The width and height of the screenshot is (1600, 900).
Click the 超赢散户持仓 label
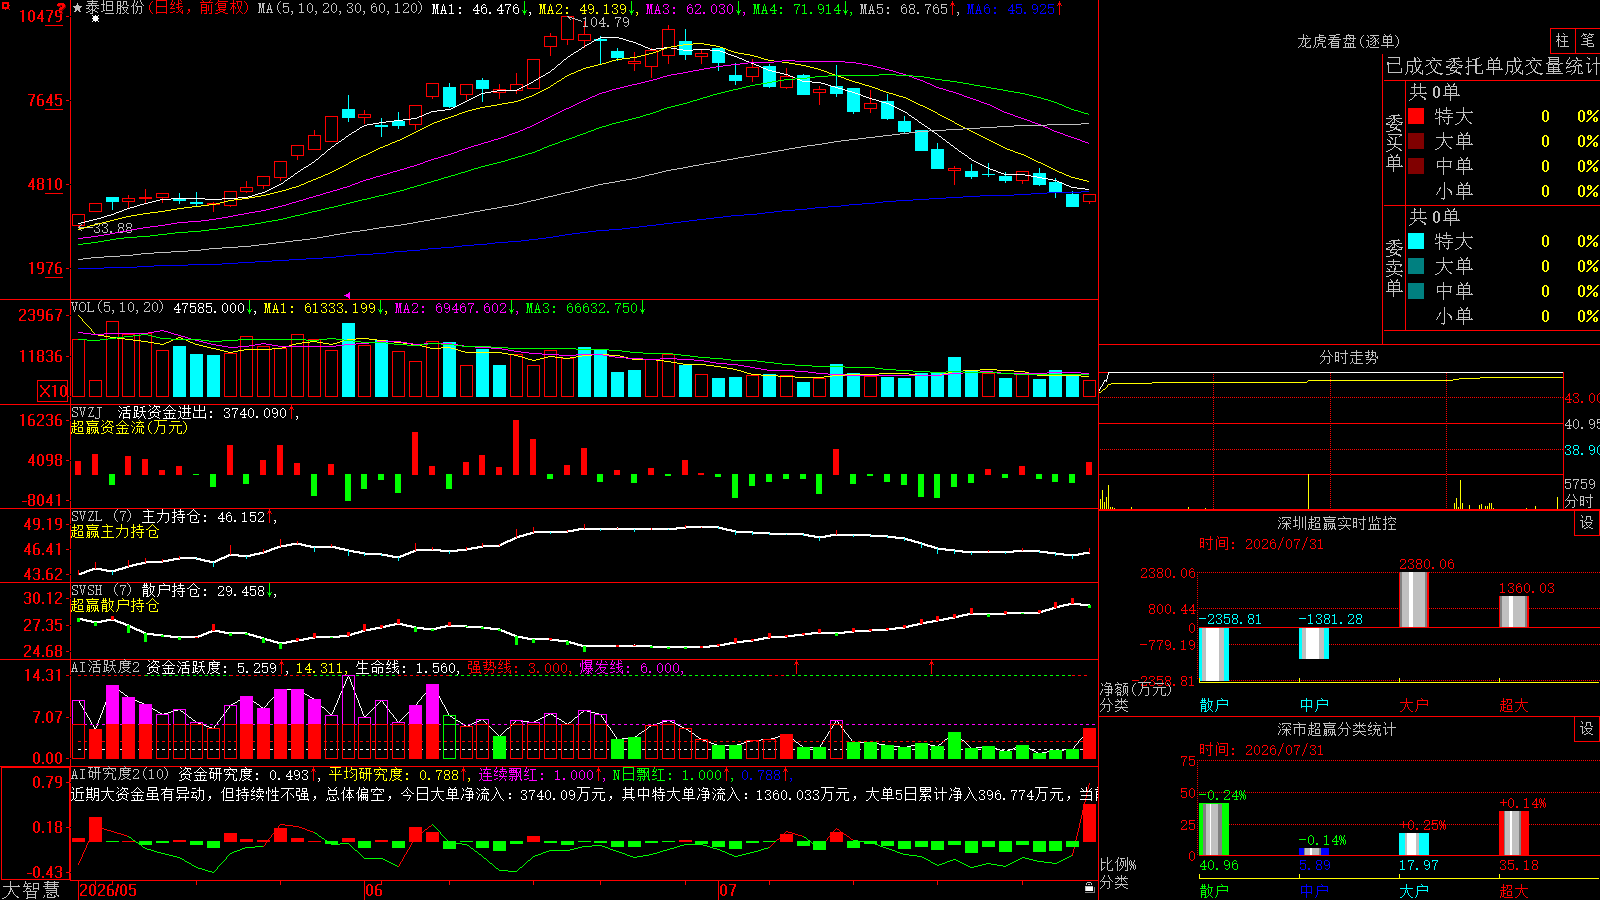(115, 605)
